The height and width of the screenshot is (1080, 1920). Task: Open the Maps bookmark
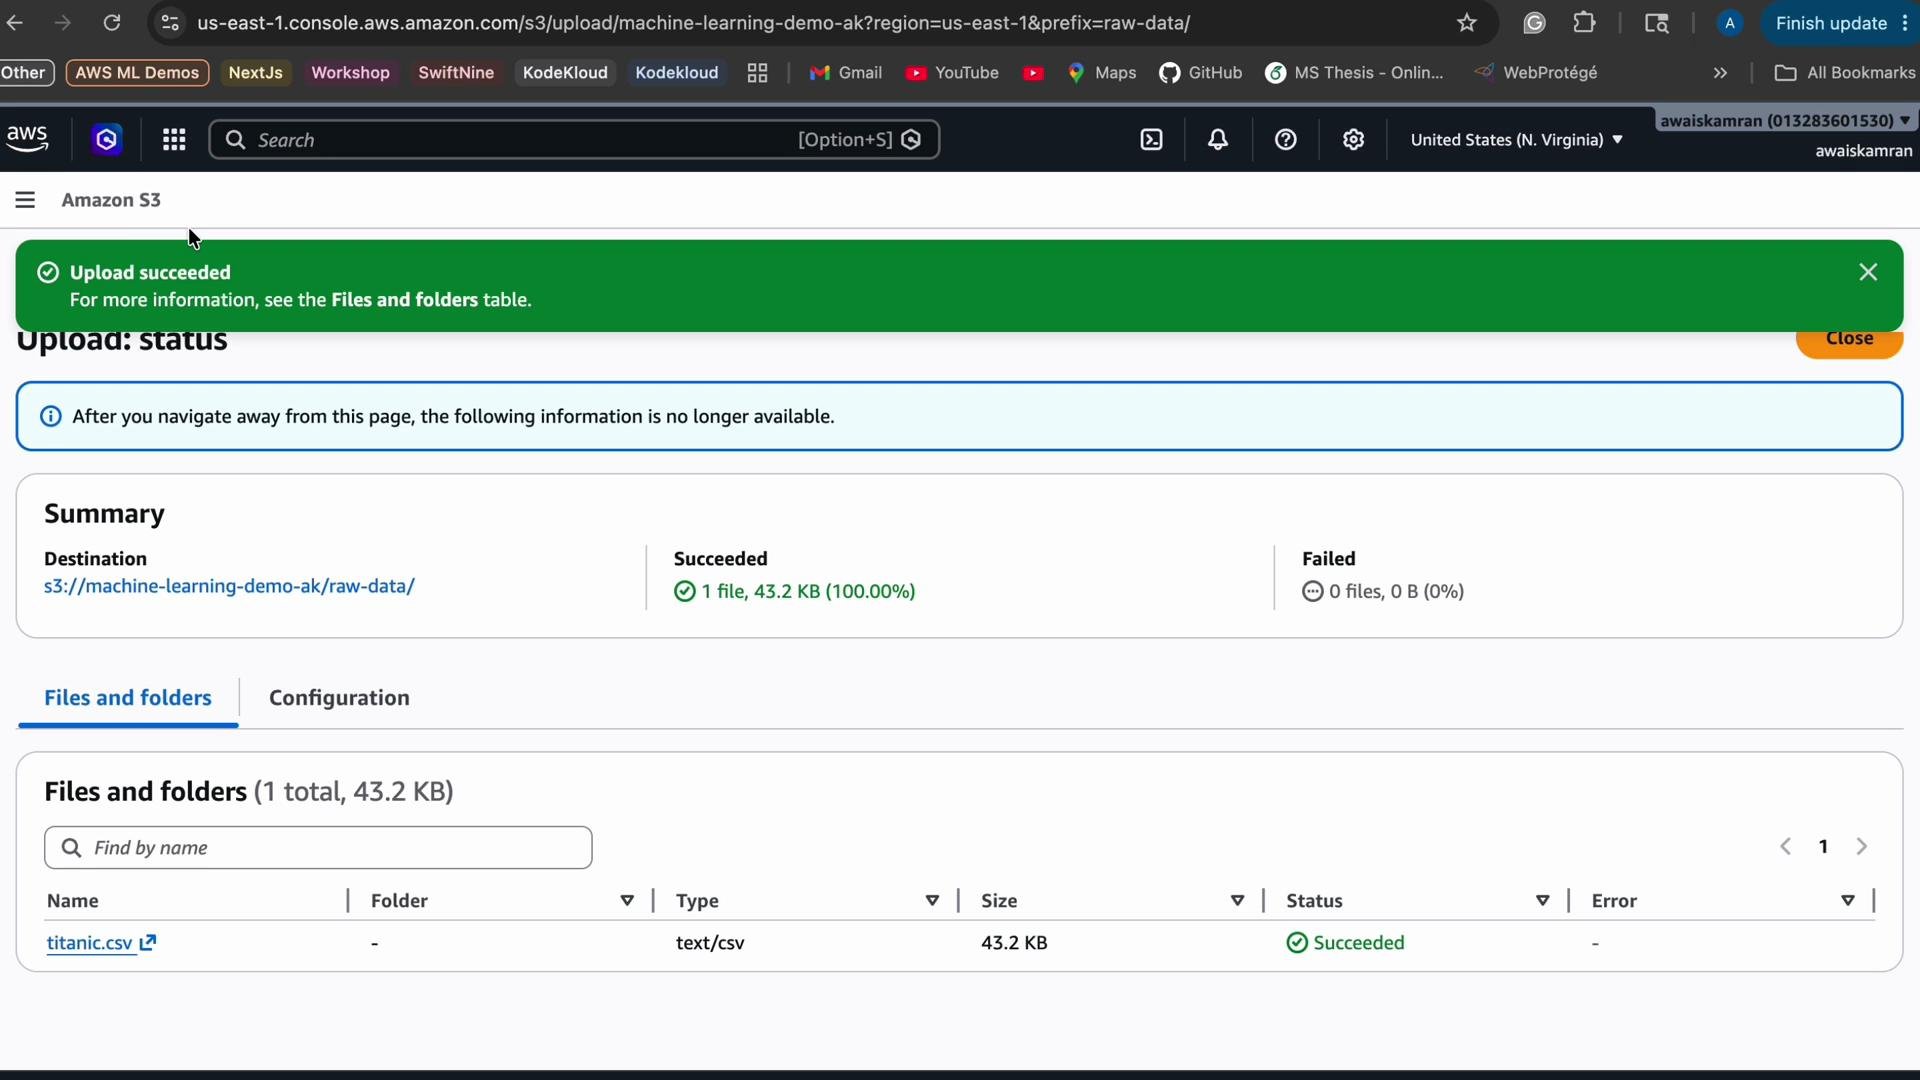click(1102, 73)
